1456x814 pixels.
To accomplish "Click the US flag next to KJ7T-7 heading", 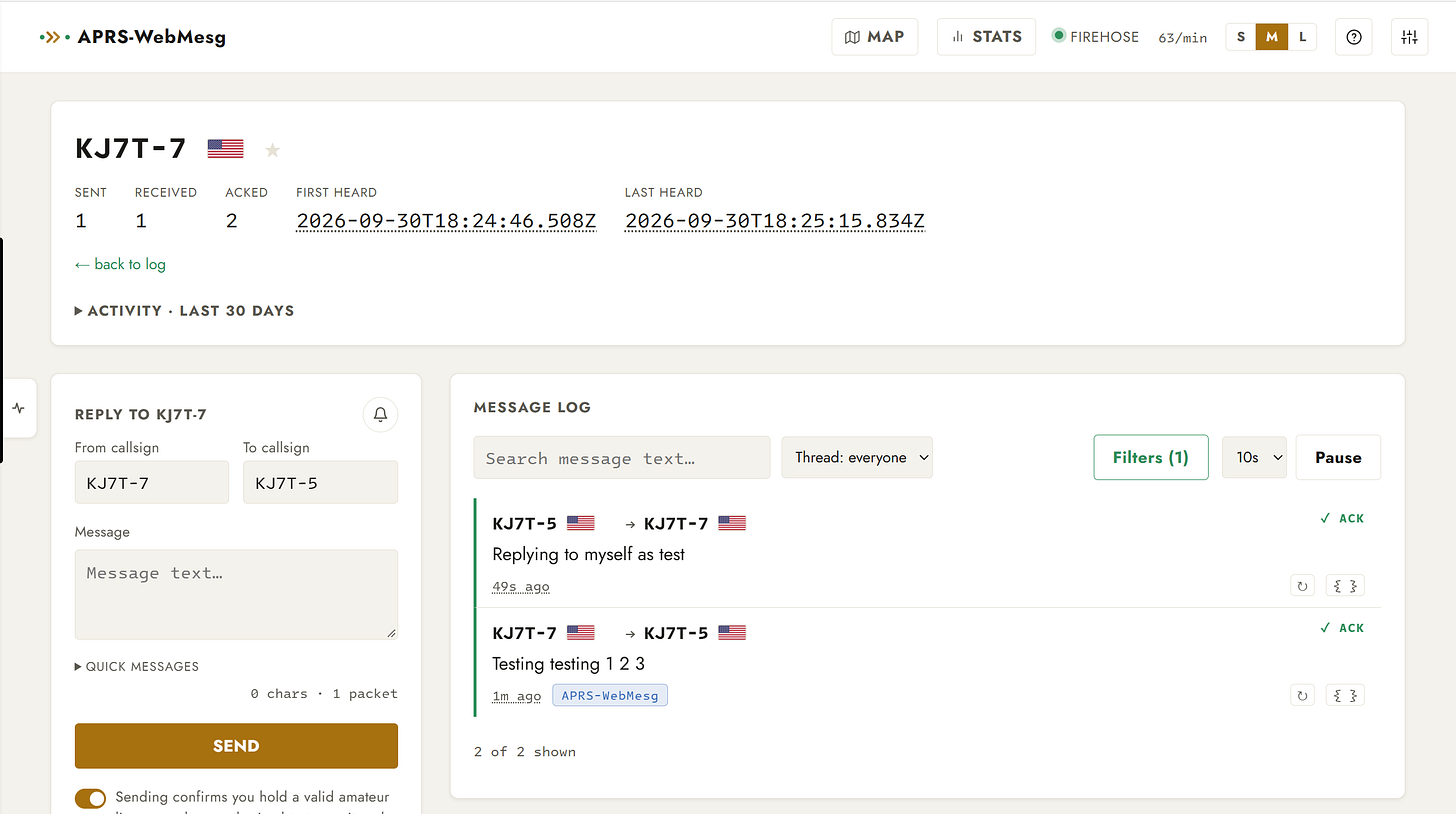I will click(x=226, y=149).
